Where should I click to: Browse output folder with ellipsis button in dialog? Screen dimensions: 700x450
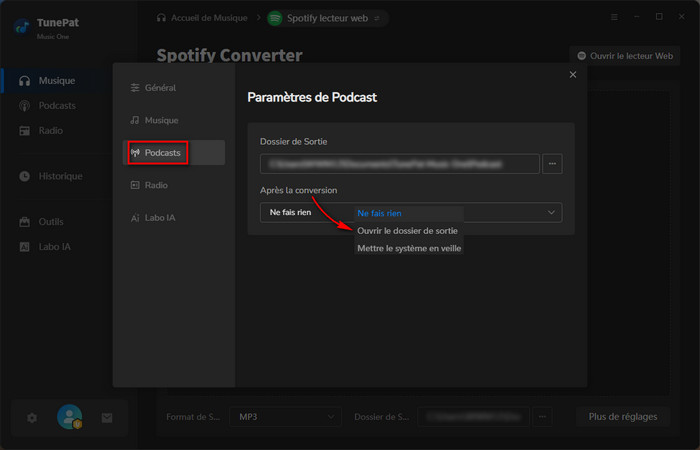(552, 164)
